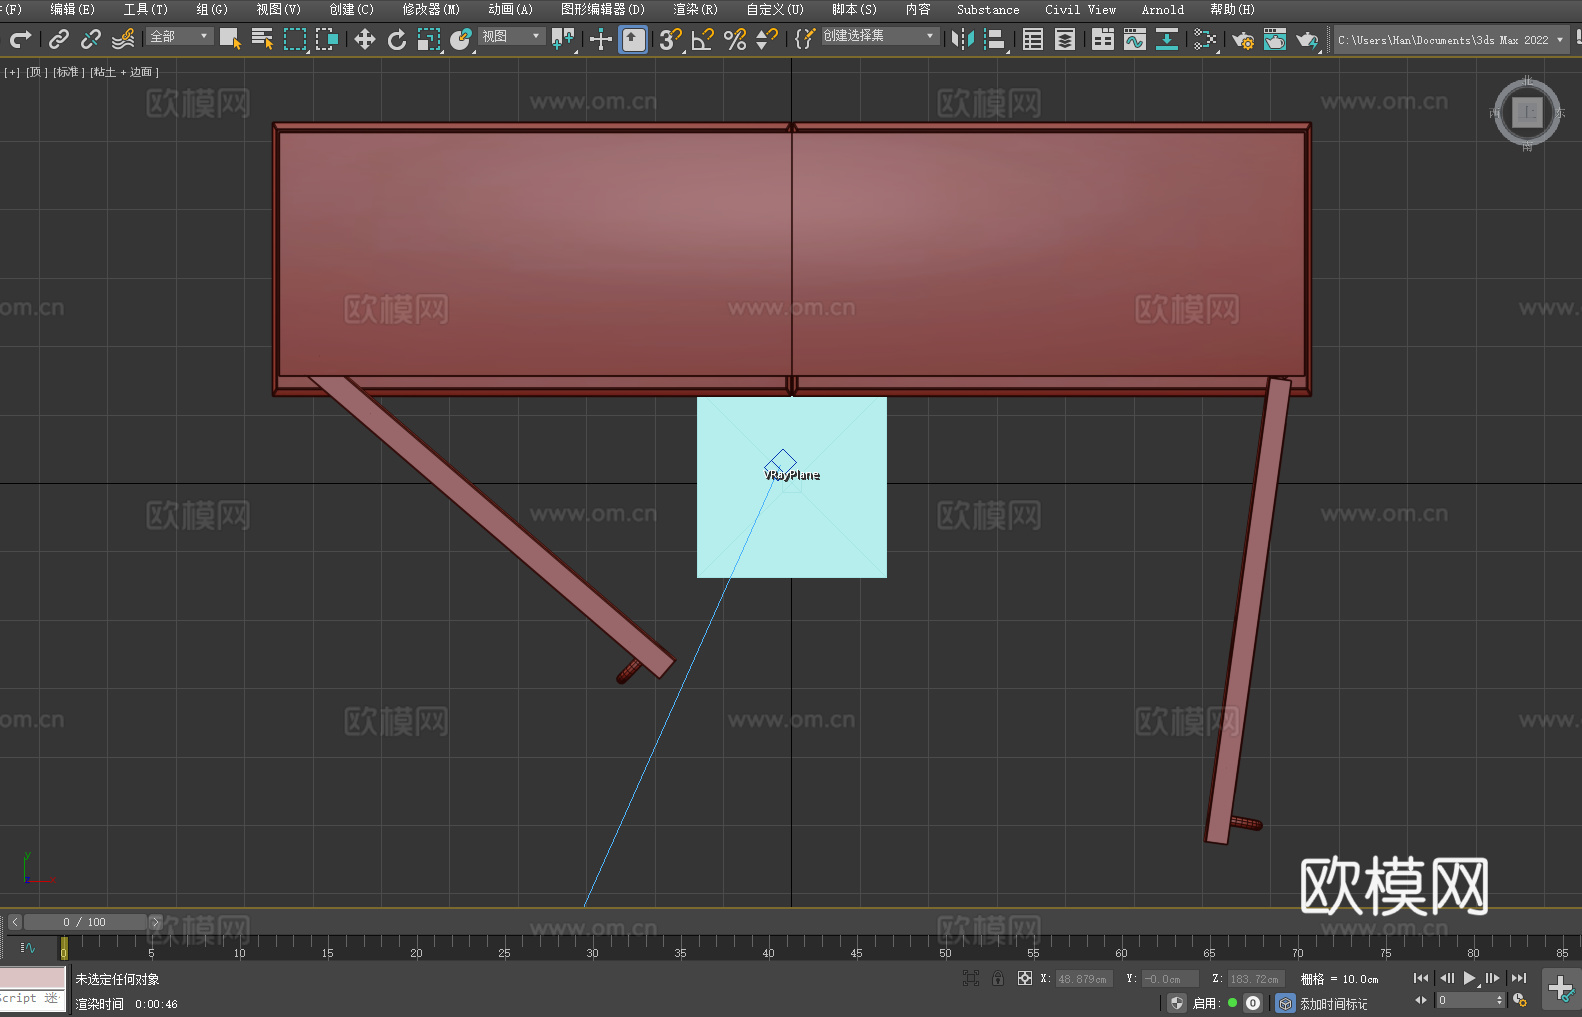Open the Scene Explorer toggle icon

pos(1033,39)
